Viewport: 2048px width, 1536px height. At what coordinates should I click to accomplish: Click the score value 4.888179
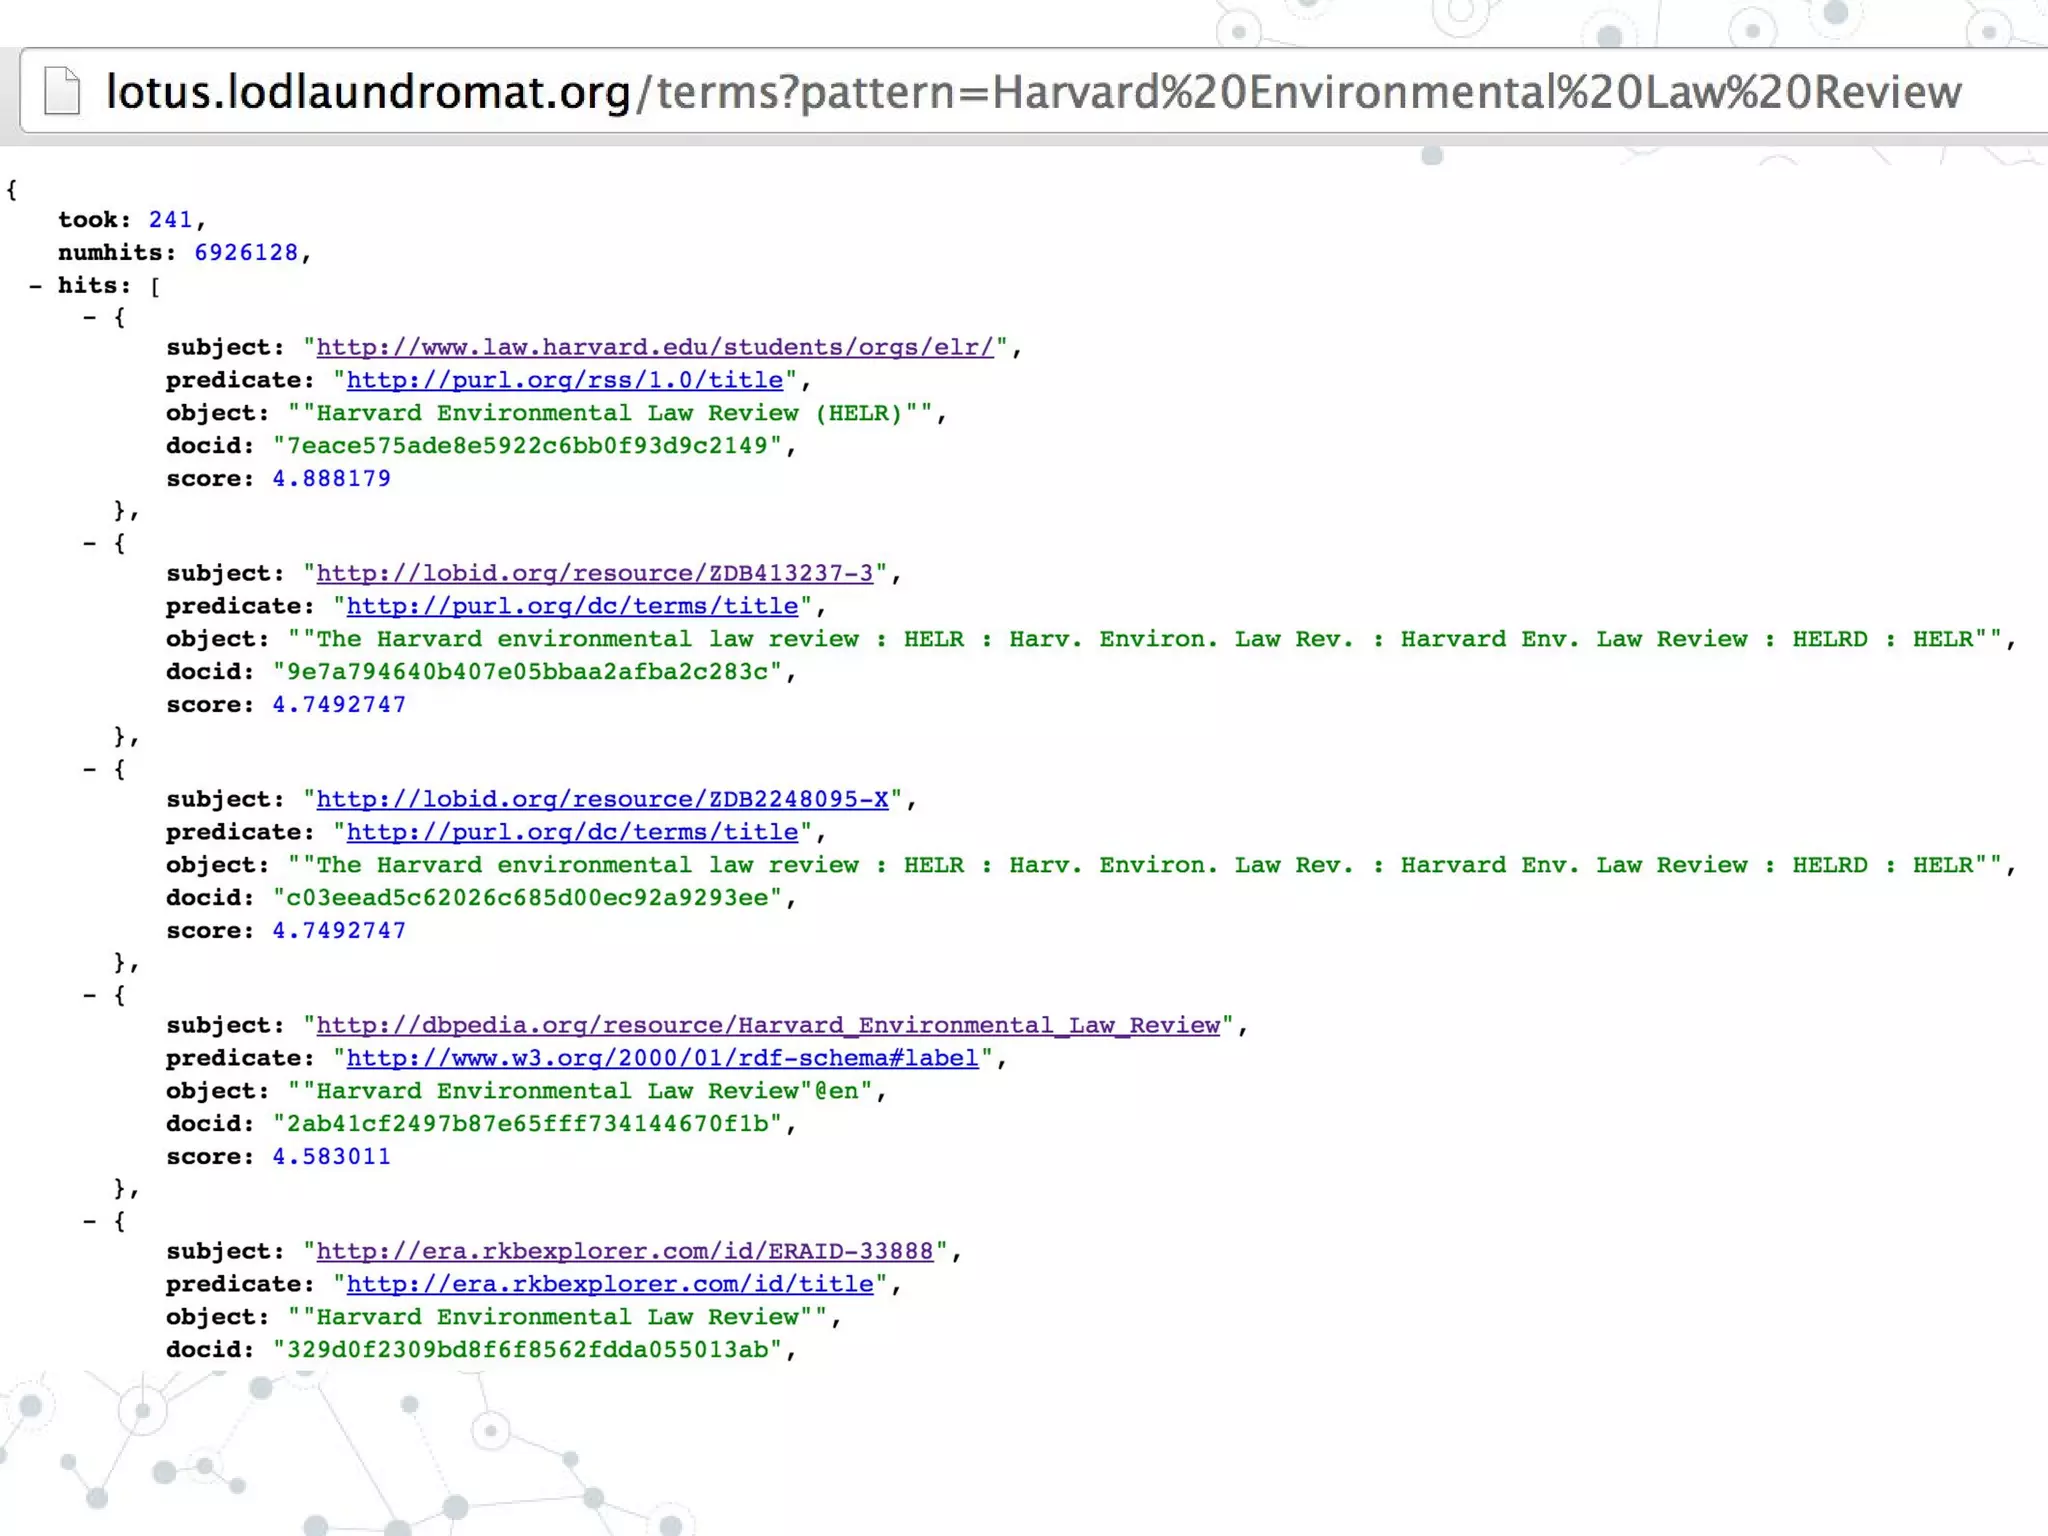331,479
